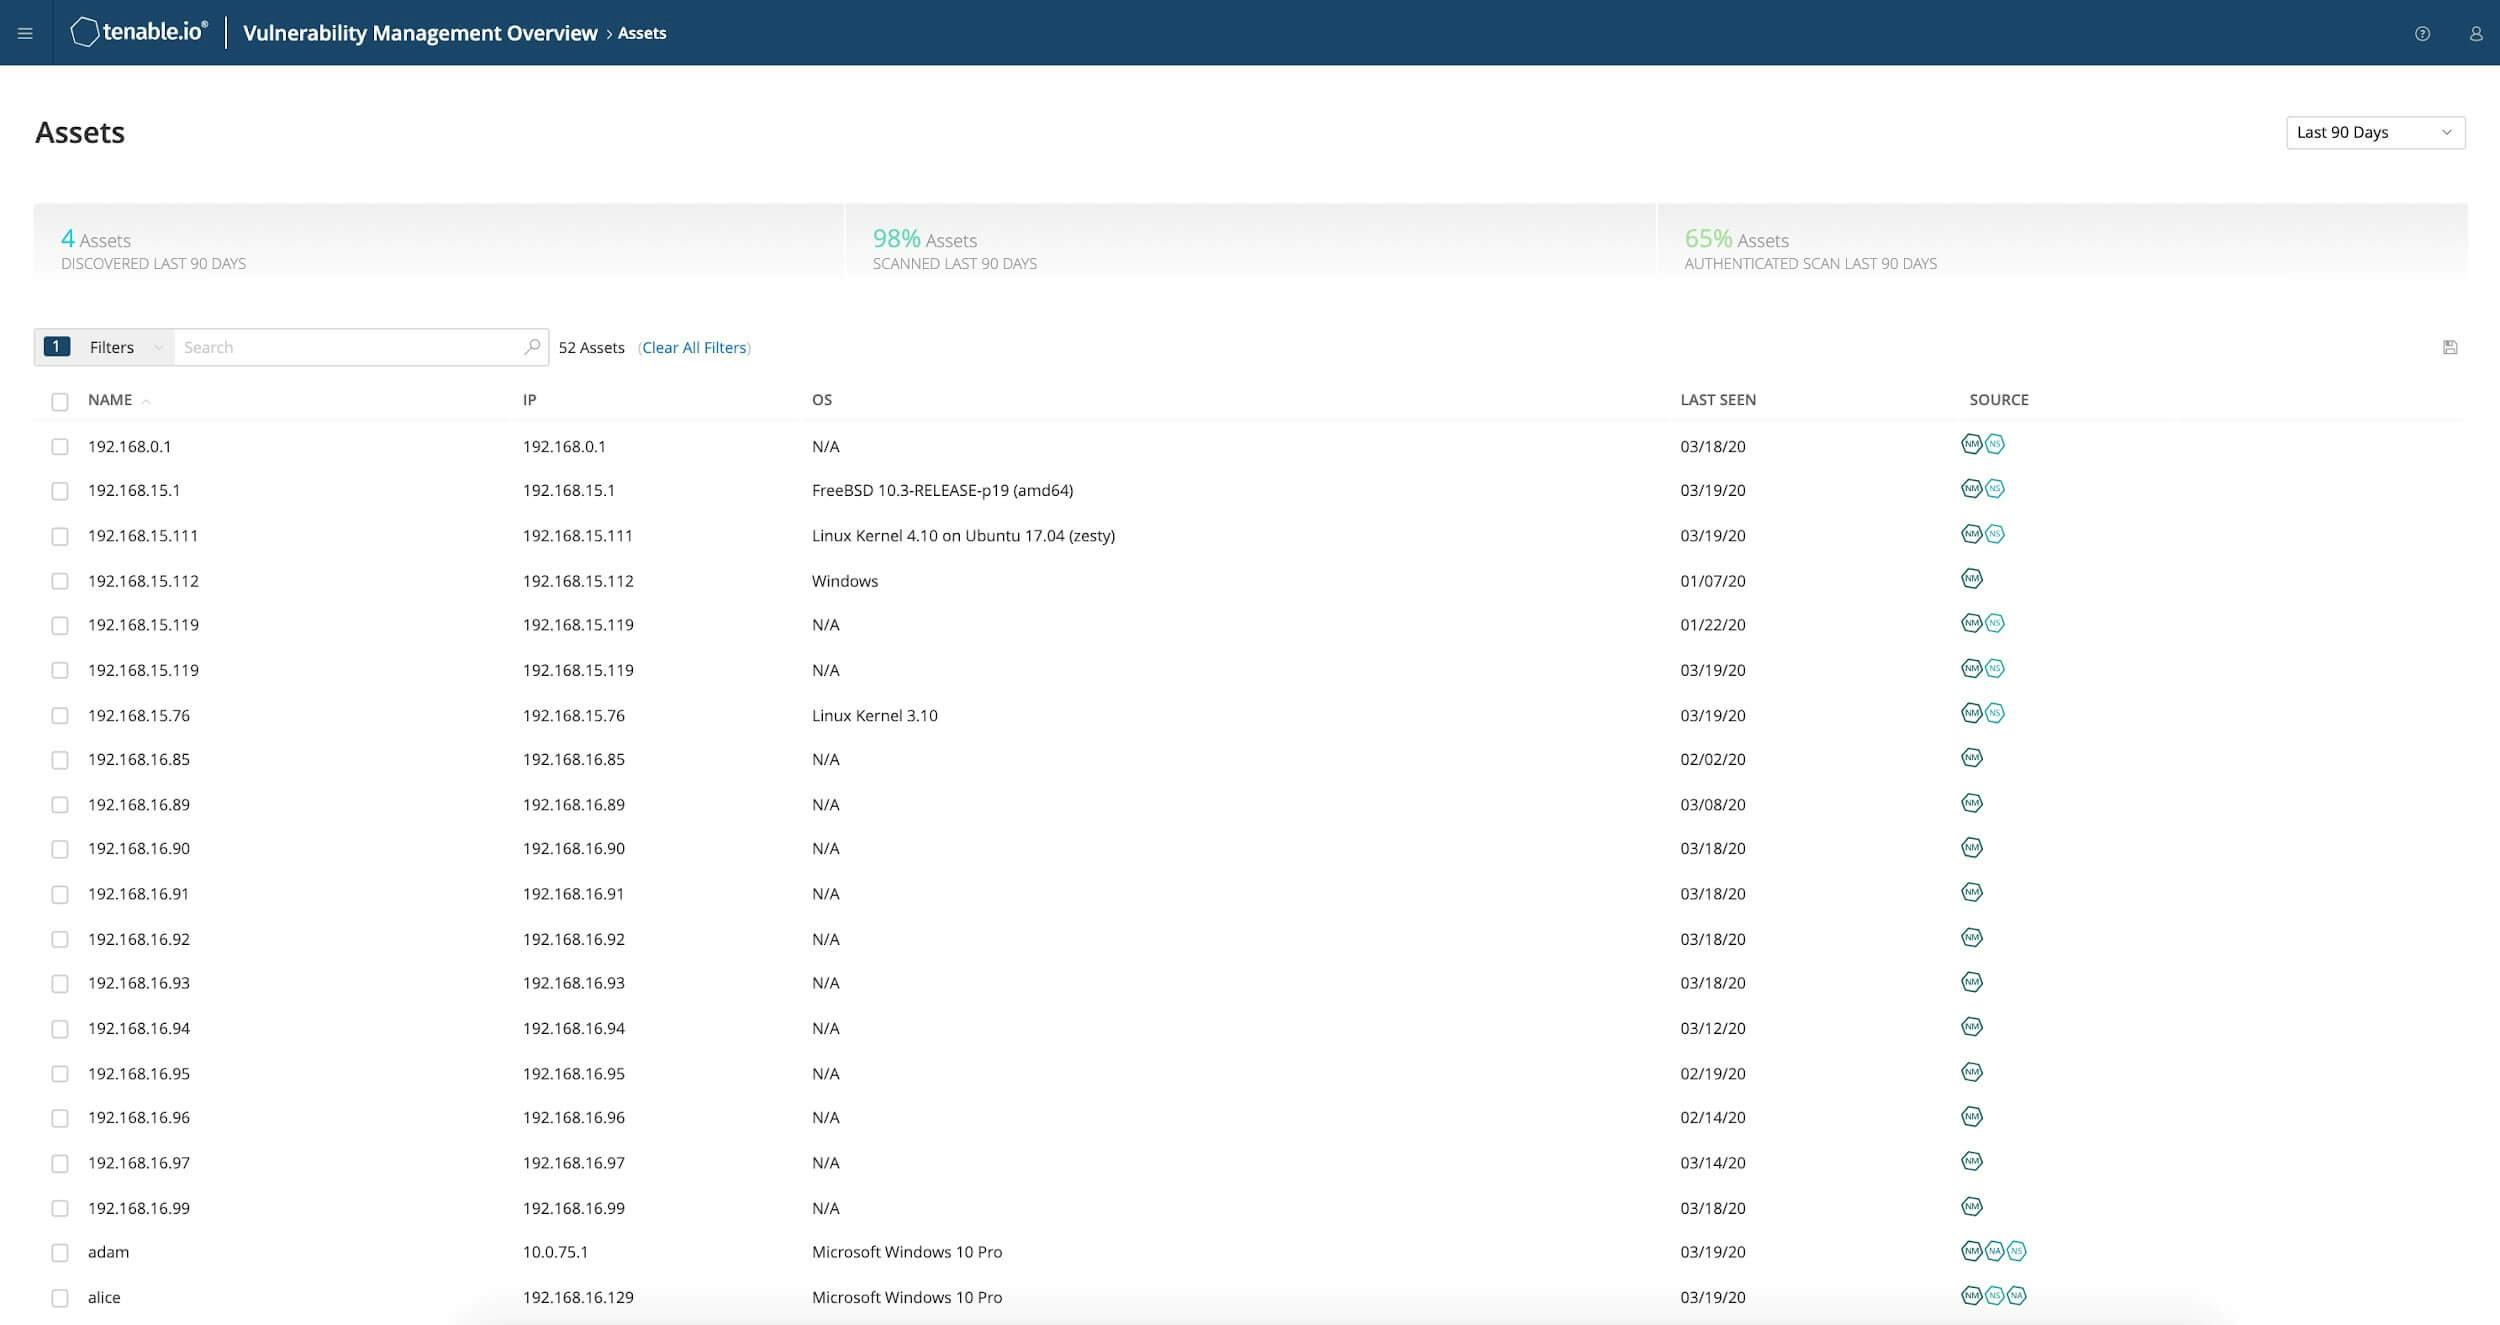Expand the Filters panel options
Viewport: 2500px width, 1325px height.
(x=155, y=346)
